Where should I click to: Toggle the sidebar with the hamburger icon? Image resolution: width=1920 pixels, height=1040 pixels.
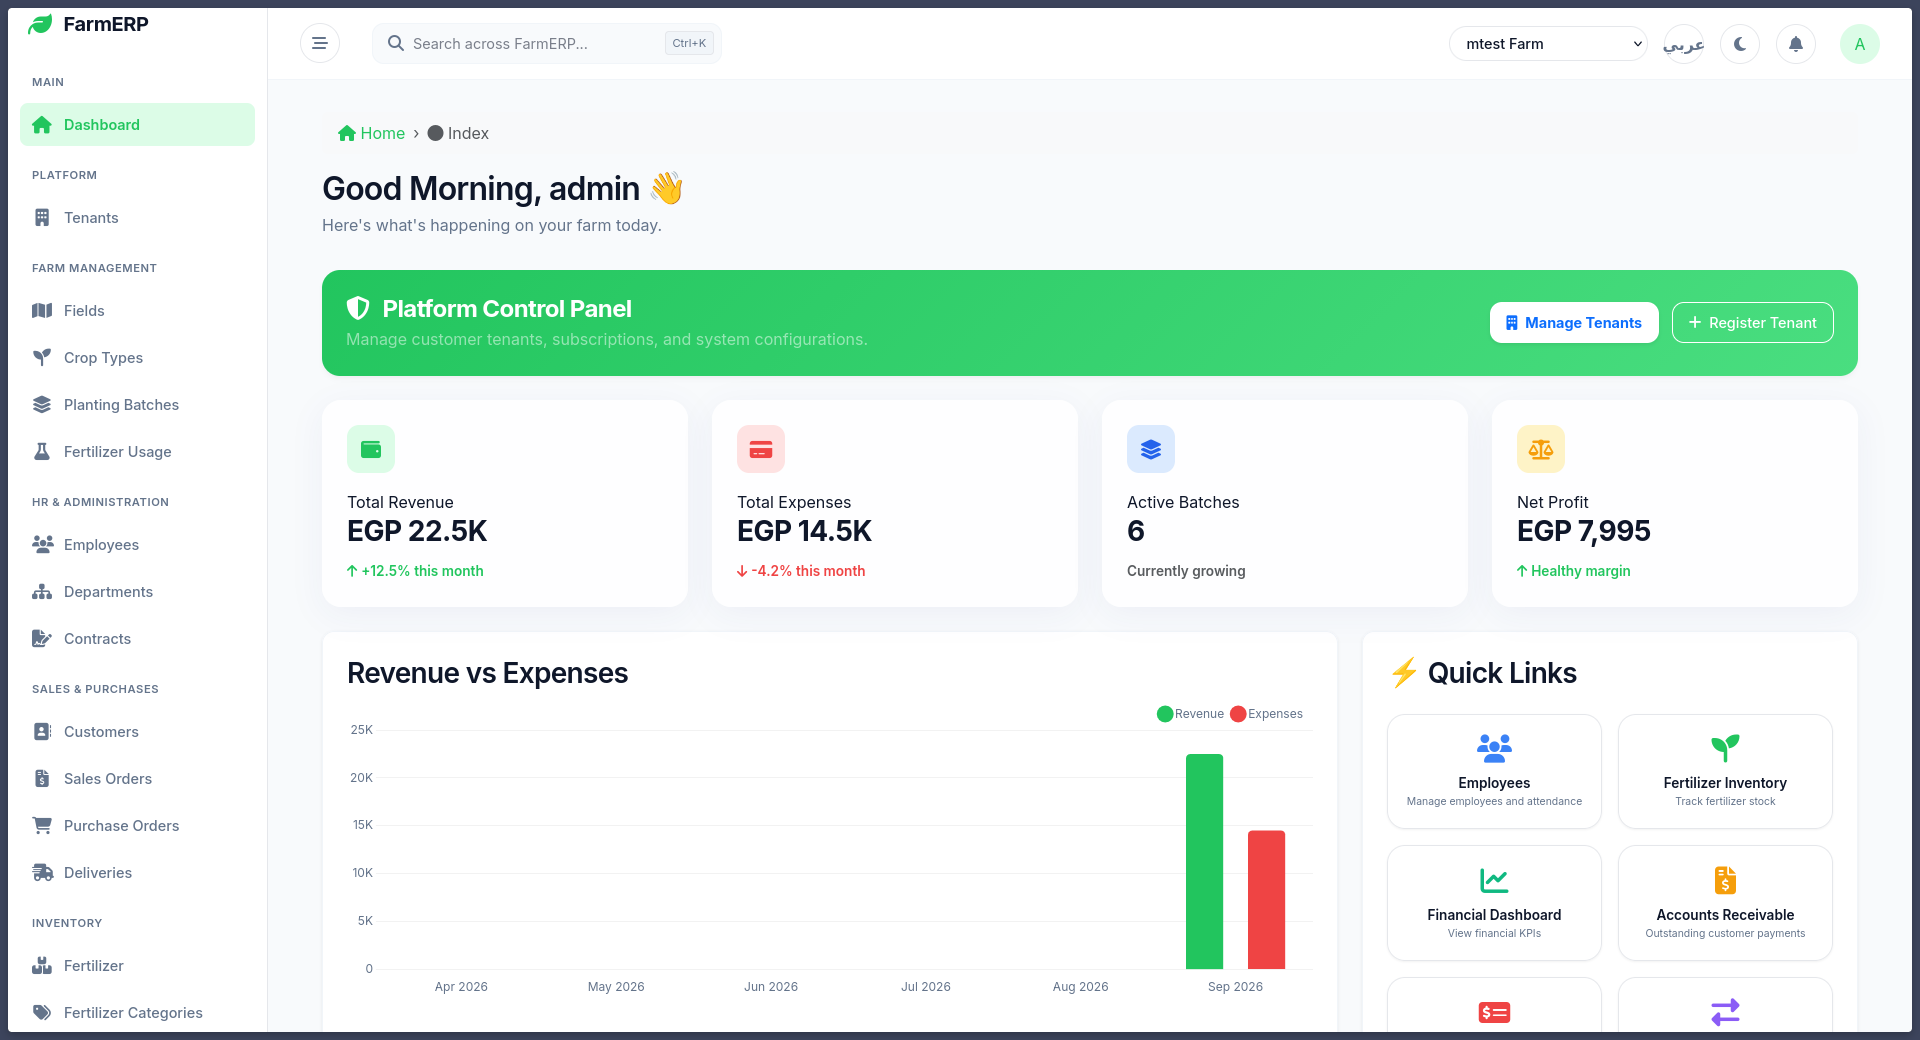point(320,43)
